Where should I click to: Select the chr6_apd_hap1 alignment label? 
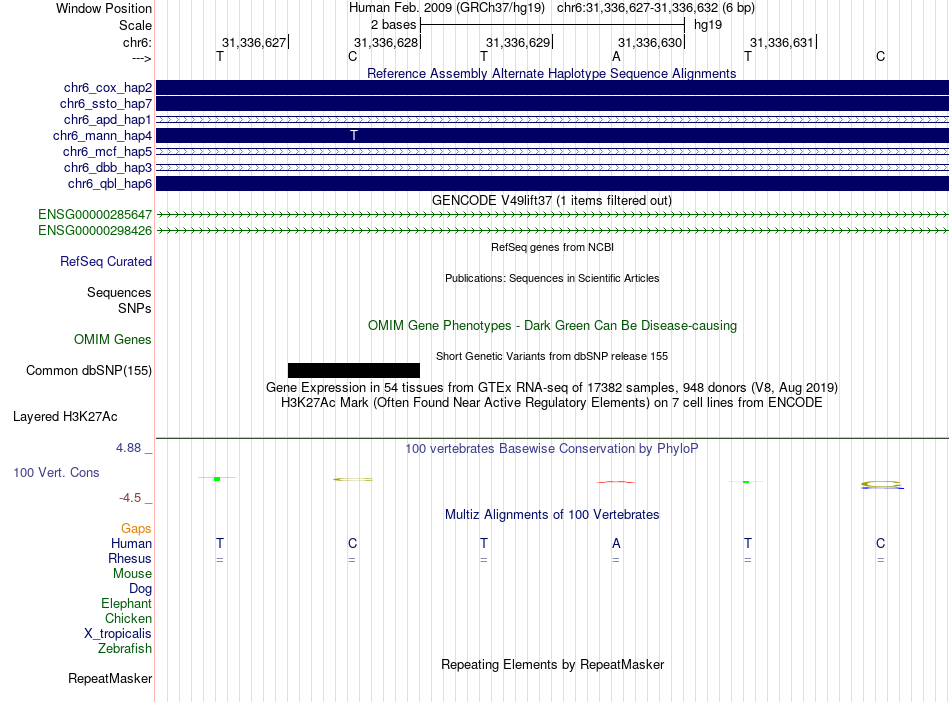click(108, 119)
